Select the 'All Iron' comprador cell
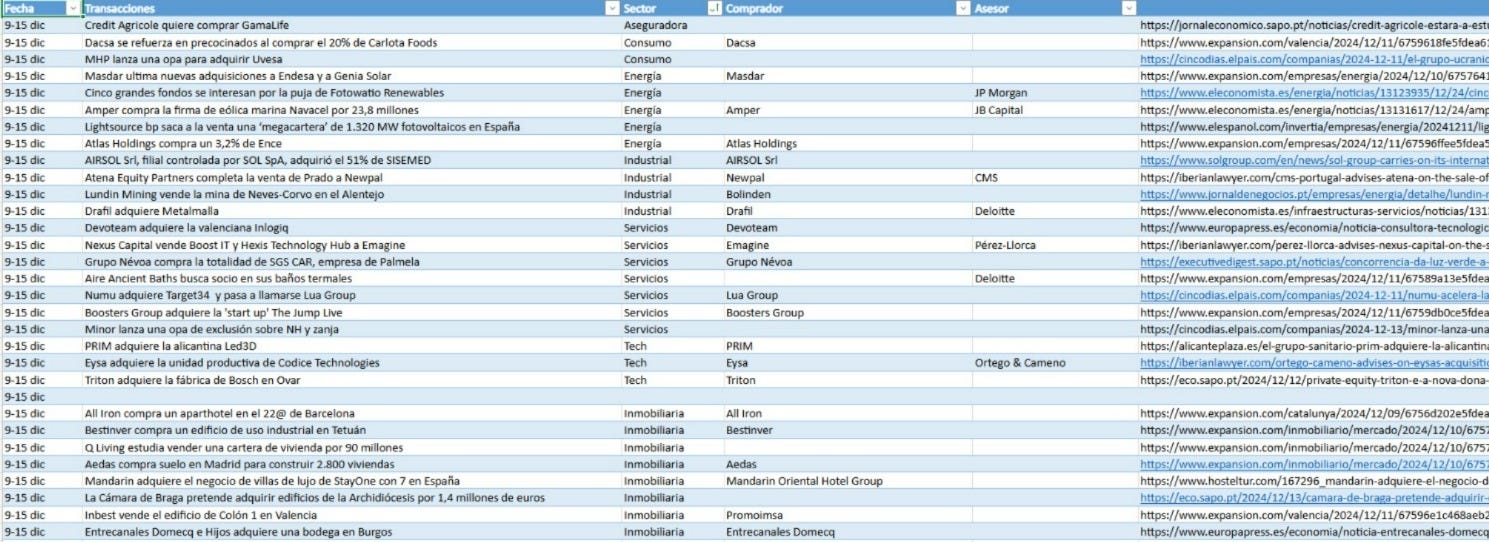1489x542 pixels. coord(847,413)
